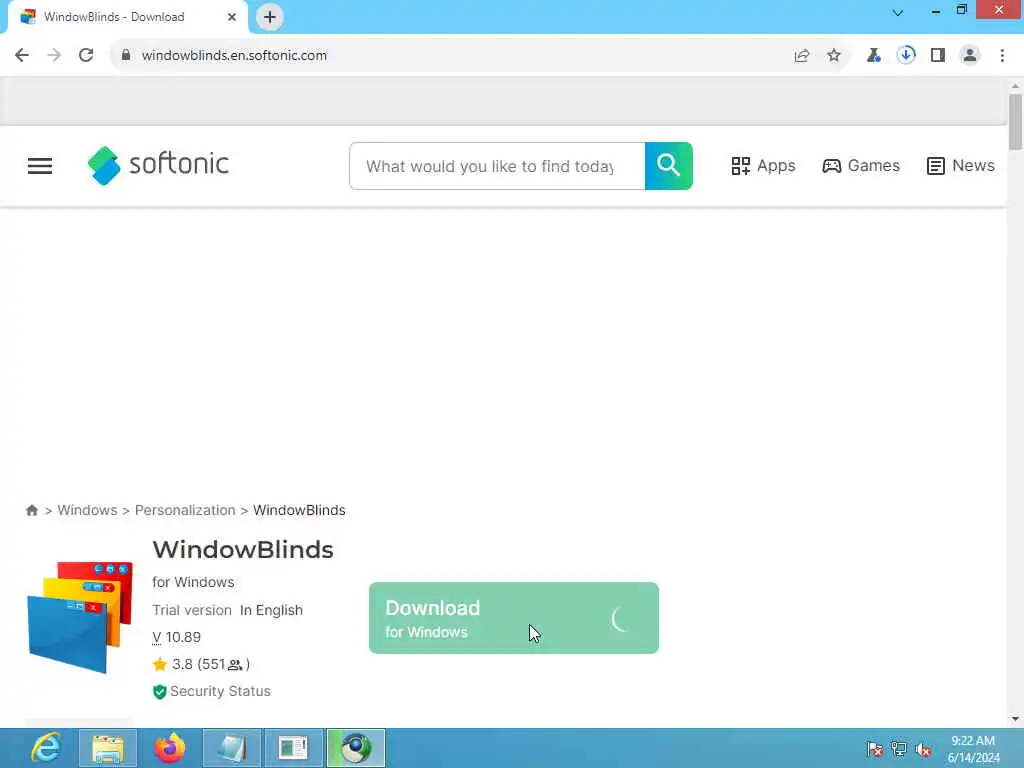Expand tab search chevron
Viewport: 1024px width, 768px height.
pyautogui.click(x=898, y=12)
